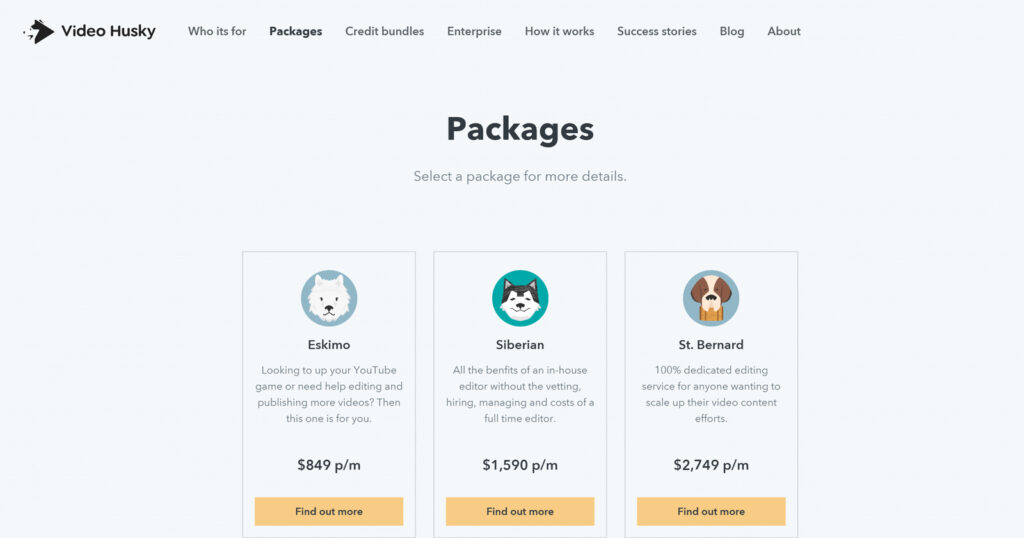Open the 'Who its for' menu item
1024x538 pixels.
pyautogui.click(x=217, y=31)
